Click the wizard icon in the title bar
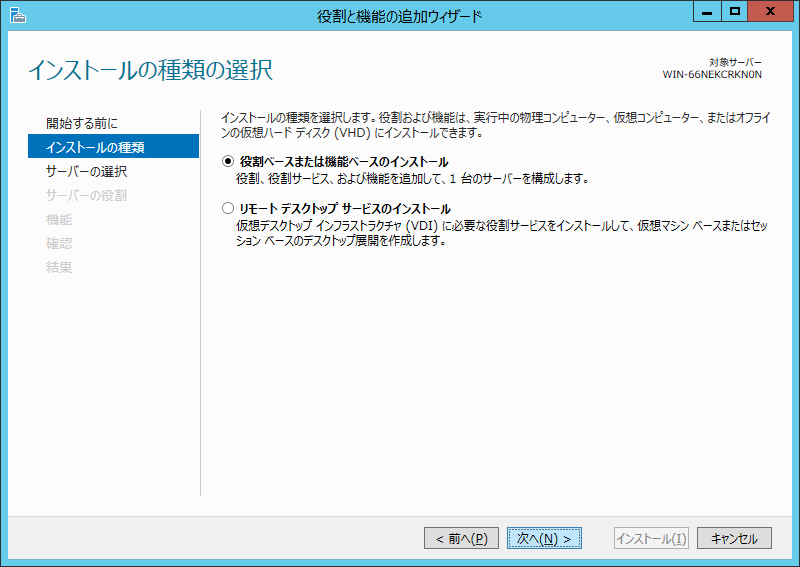The width and height of the screenshot is (800, 567). coord(16,14)
